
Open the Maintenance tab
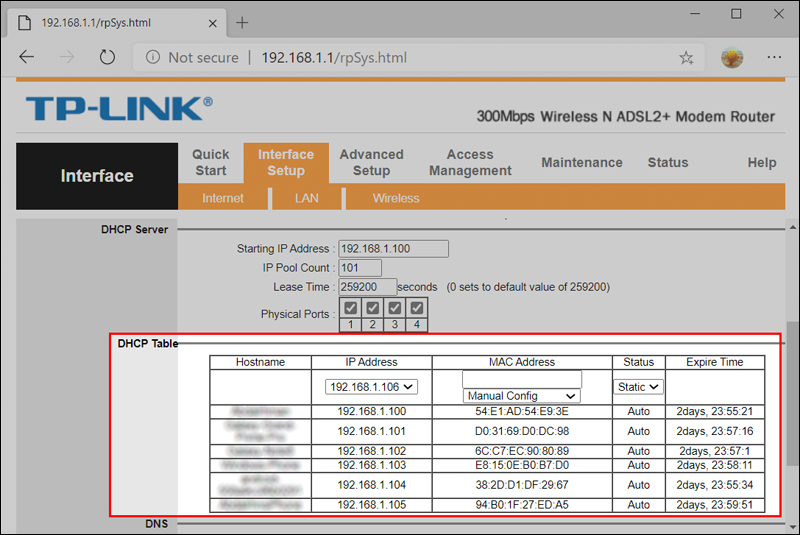tap(581, 162)
